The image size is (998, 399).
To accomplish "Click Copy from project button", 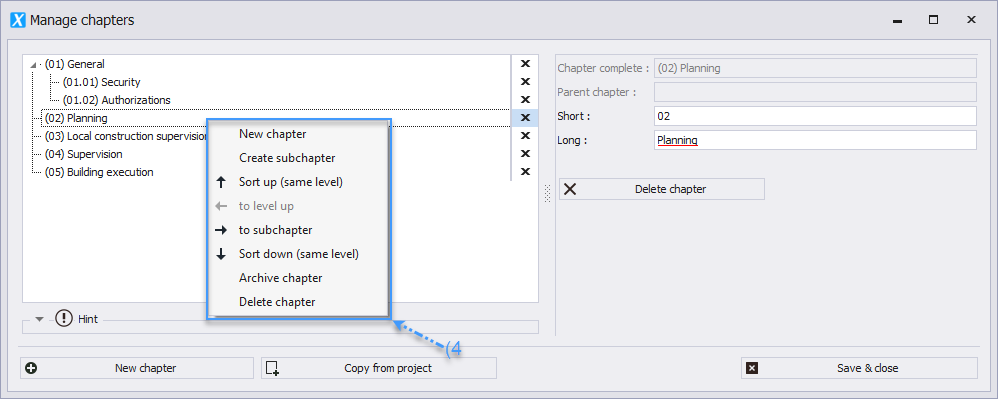I will click(379, 368).
